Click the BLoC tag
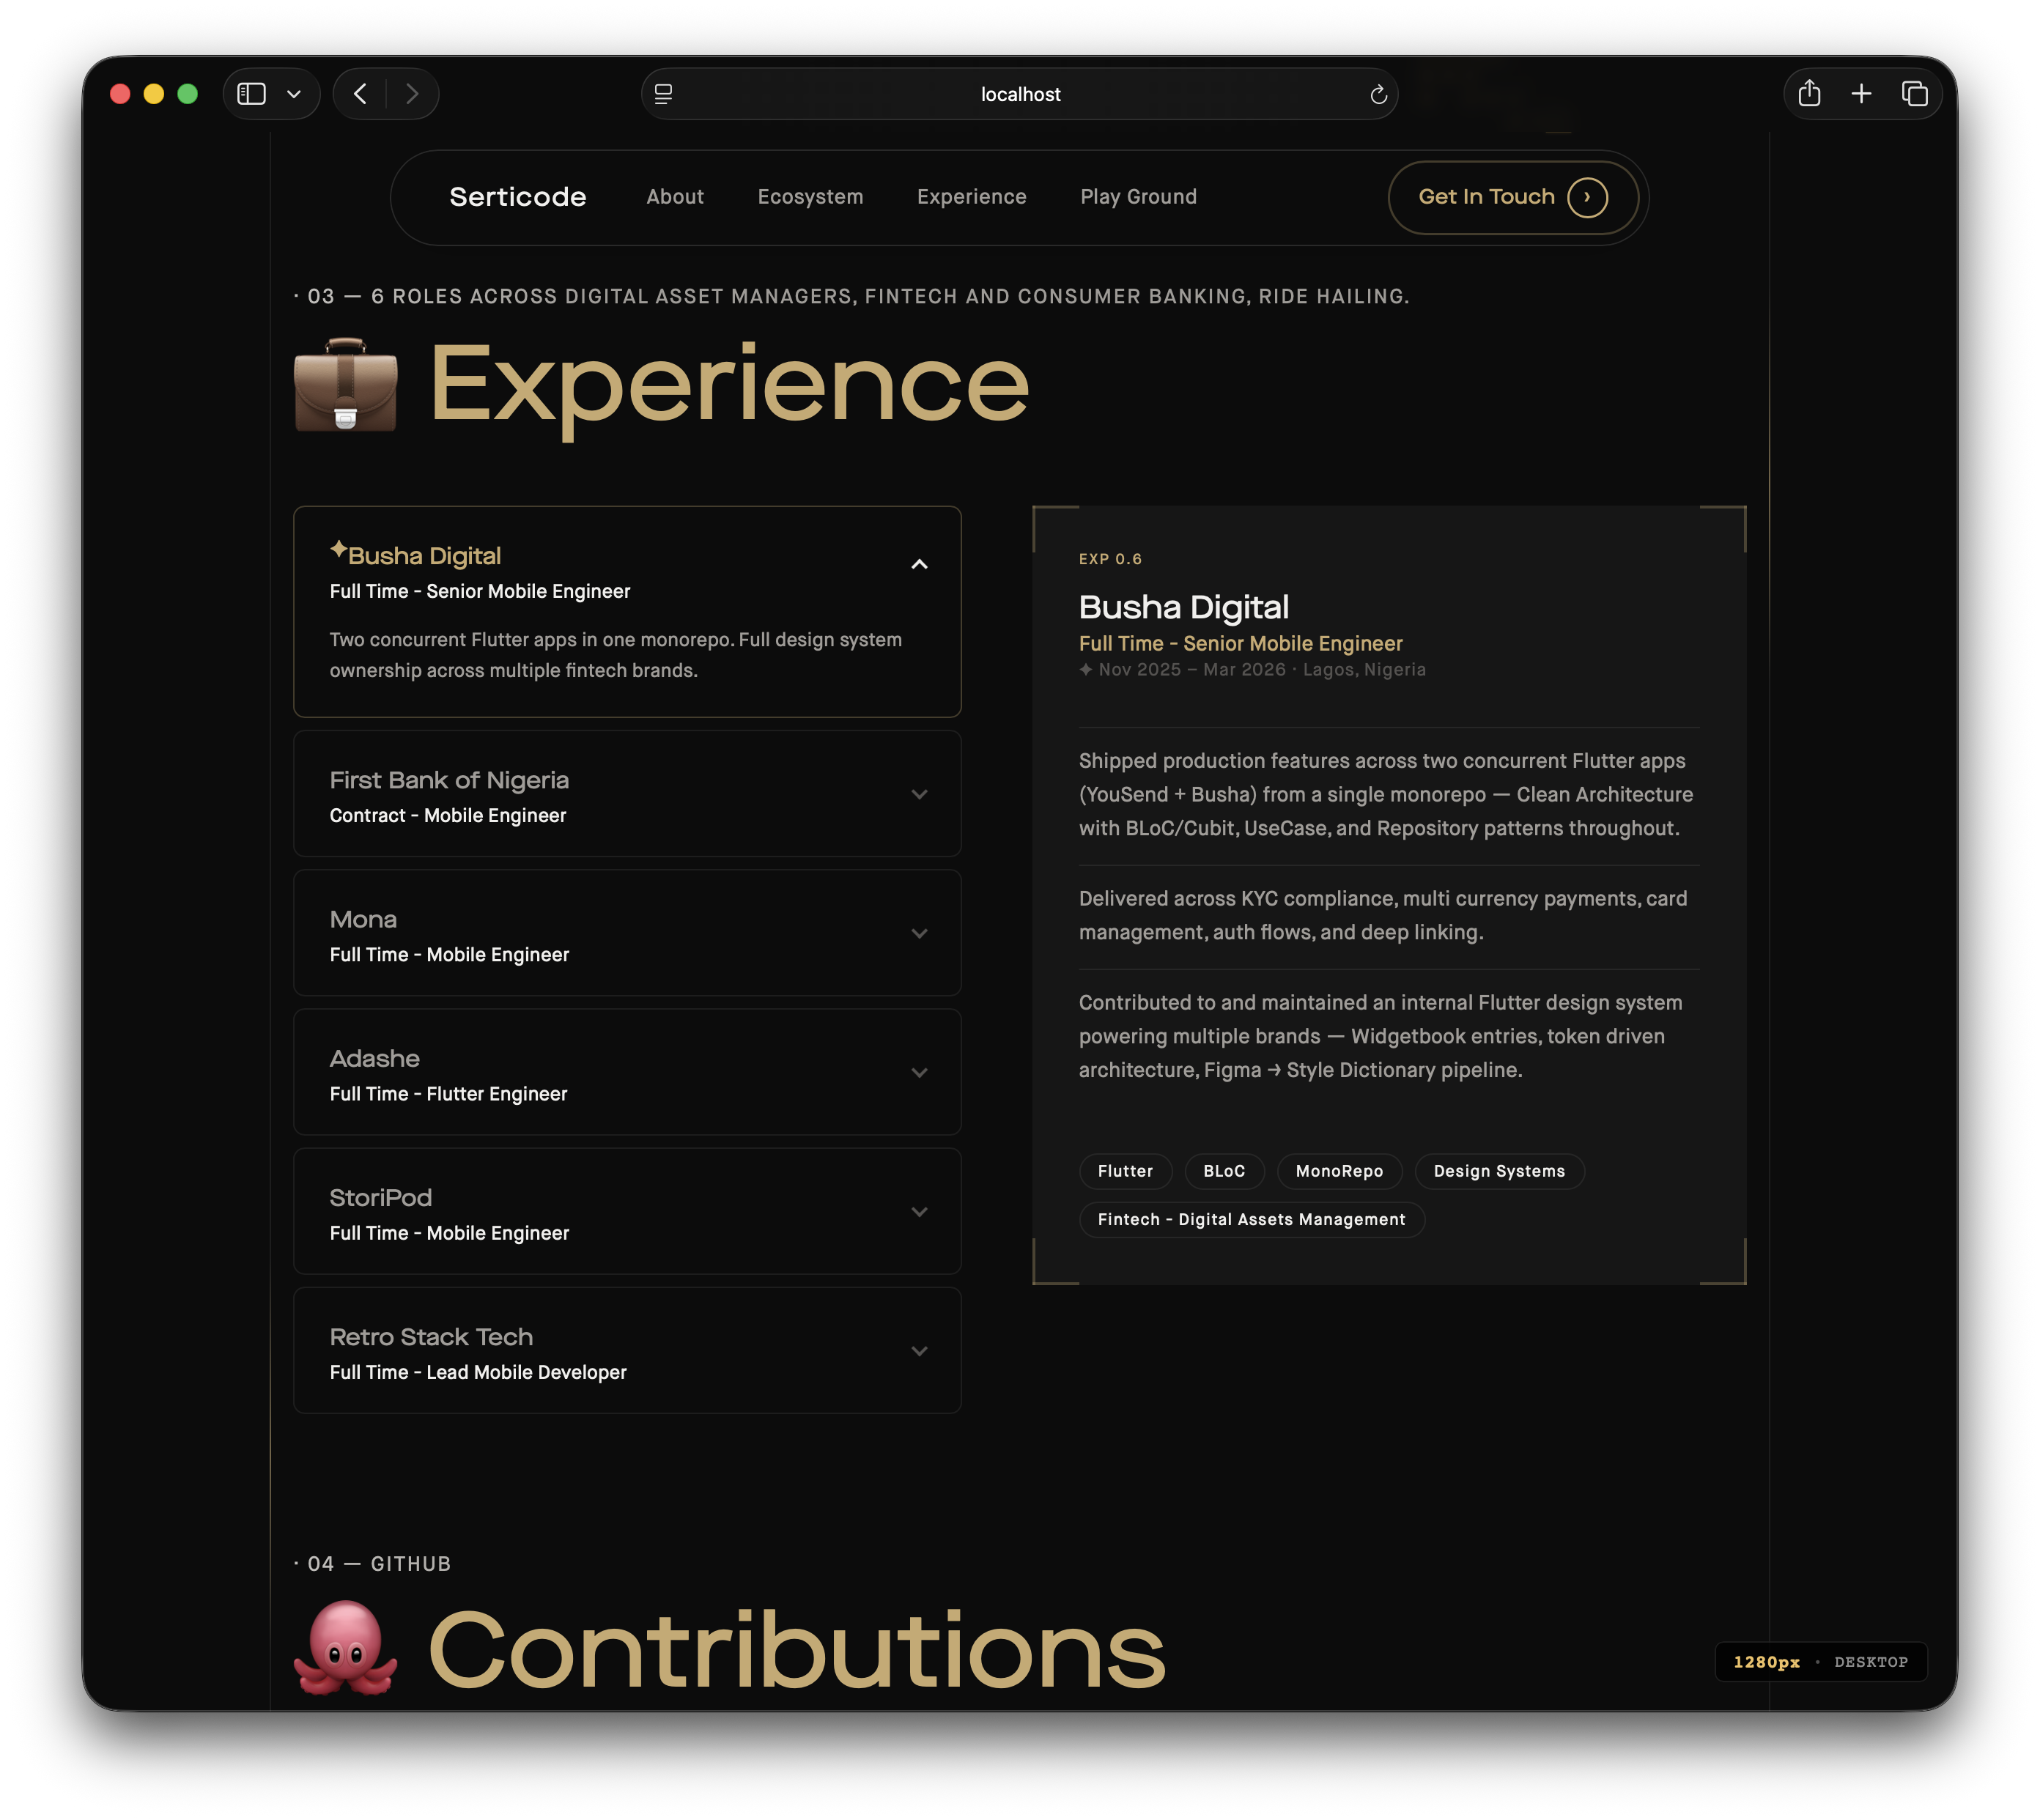 pyautogui.click(x=1224, y=1171)
